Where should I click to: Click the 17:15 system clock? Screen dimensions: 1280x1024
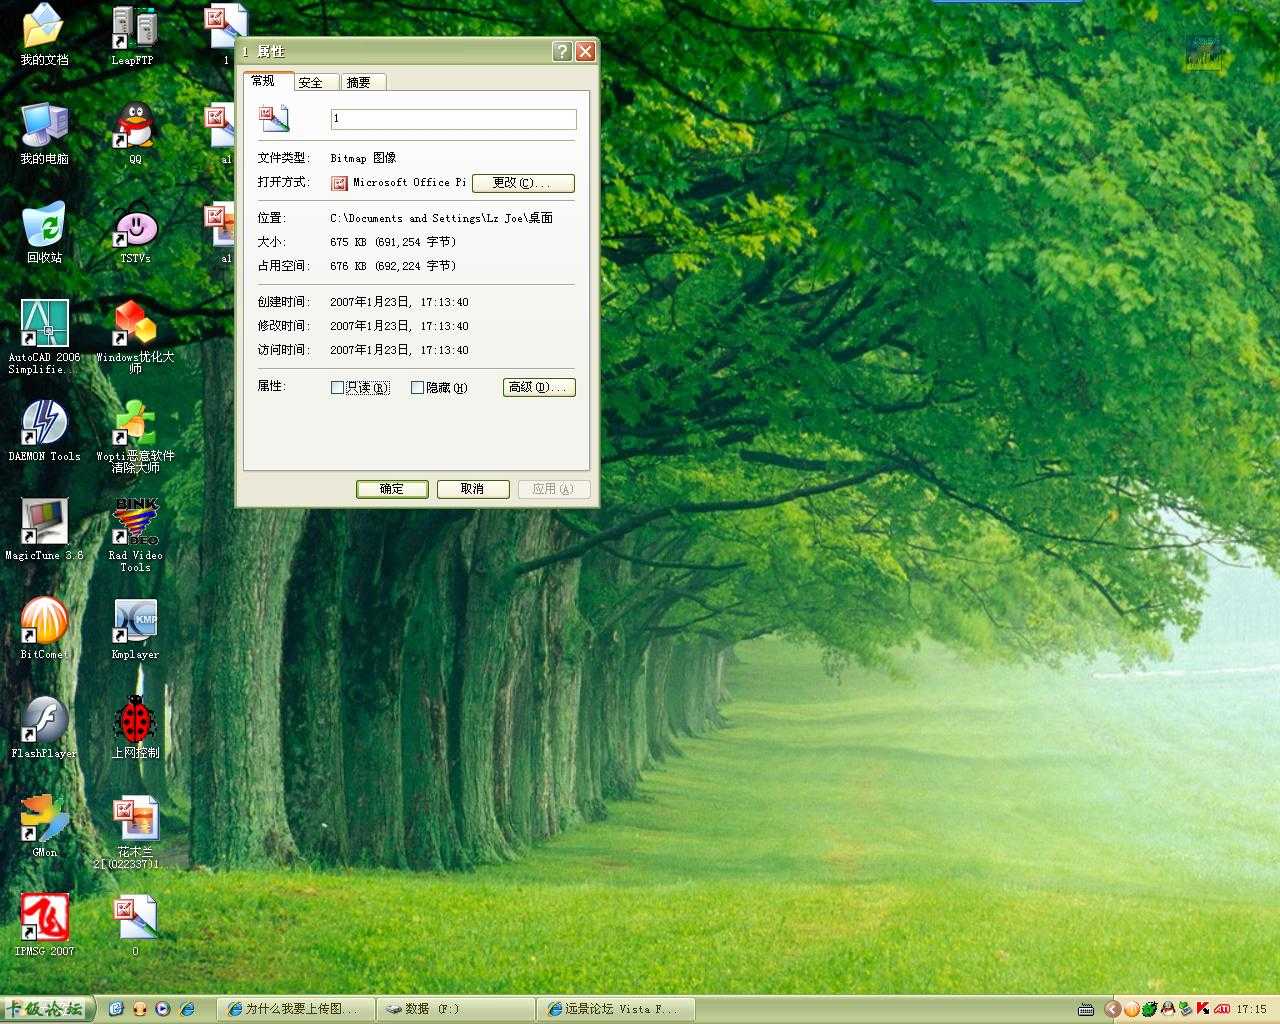[1251, 1010]
